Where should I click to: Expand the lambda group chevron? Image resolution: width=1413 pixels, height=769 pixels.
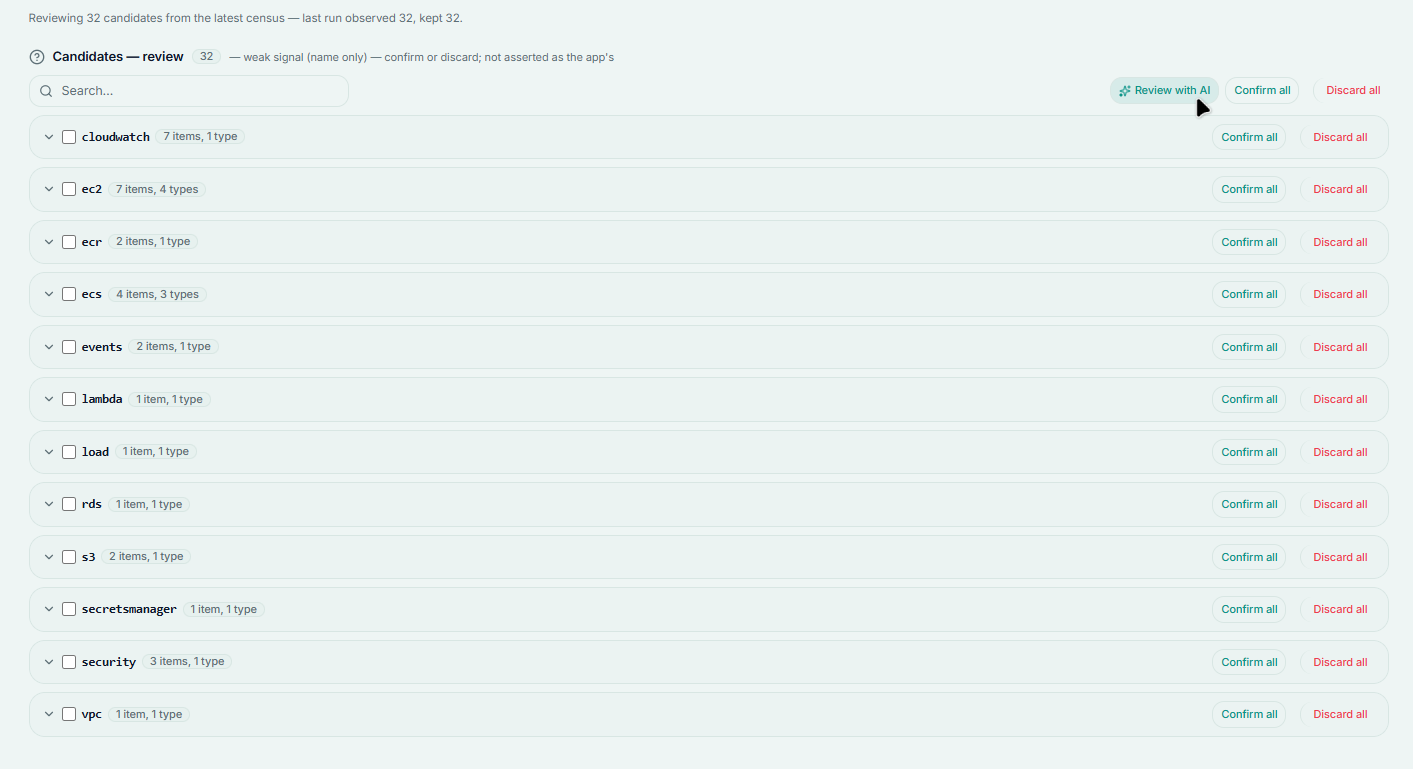(49, 399)
